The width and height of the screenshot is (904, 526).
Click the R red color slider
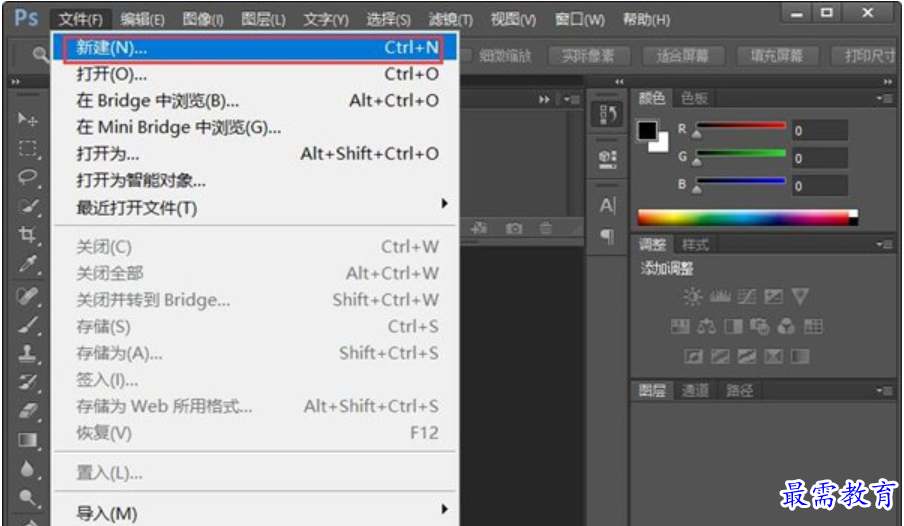pyautogui.click(x=741, y=125)
